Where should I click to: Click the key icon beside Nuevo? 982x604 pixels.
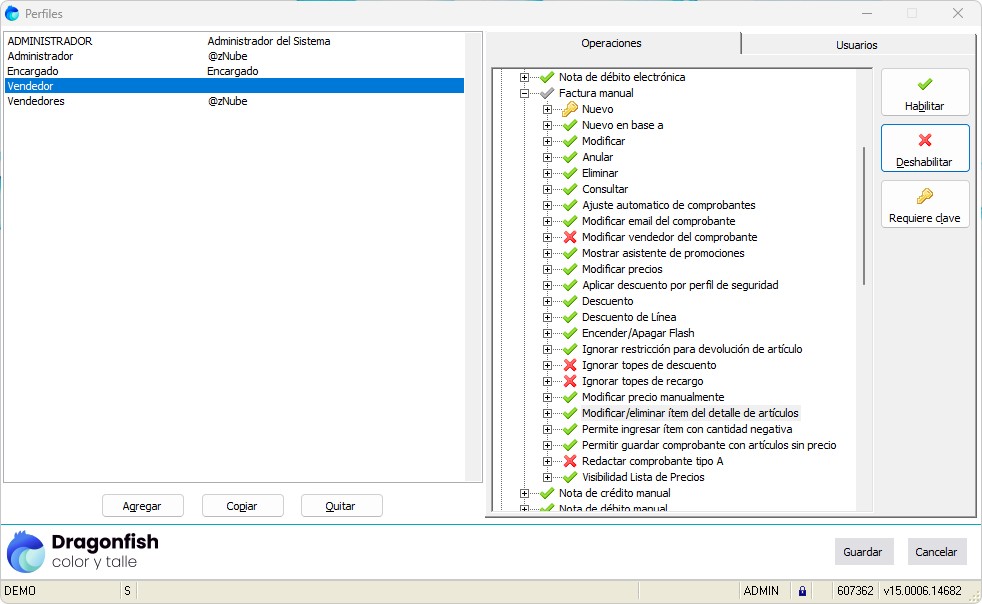point(570,109)
